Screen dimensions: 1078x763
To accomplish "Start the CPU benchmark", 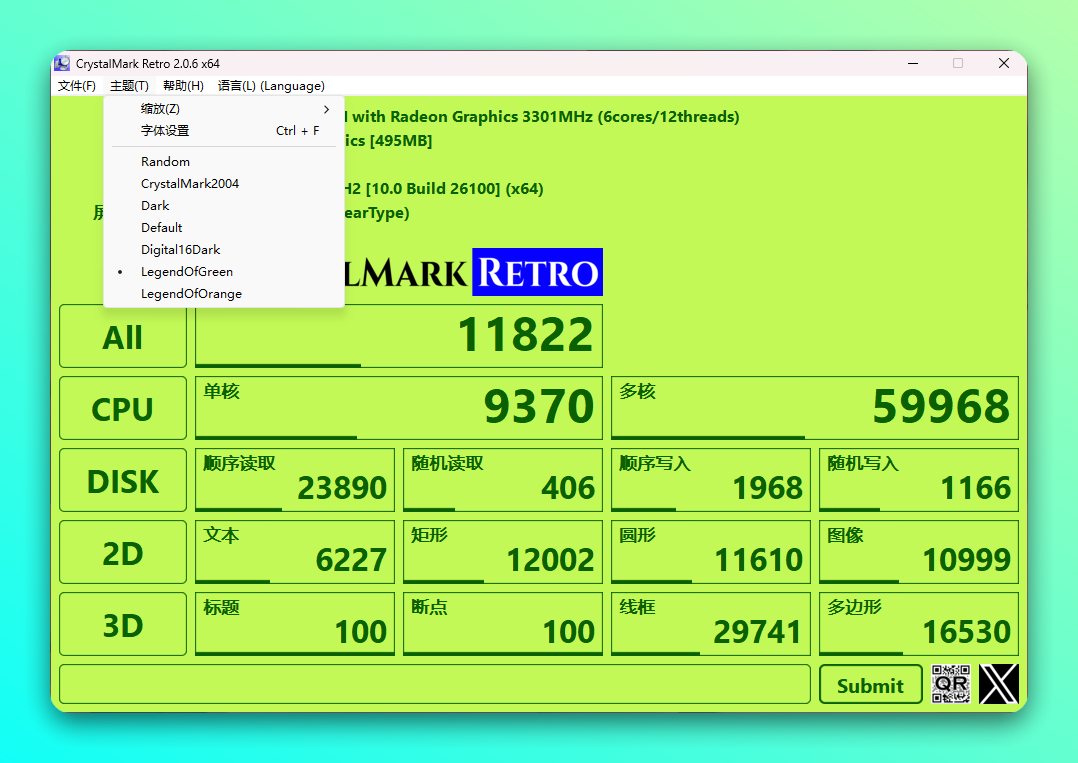I will coord(123,409).
